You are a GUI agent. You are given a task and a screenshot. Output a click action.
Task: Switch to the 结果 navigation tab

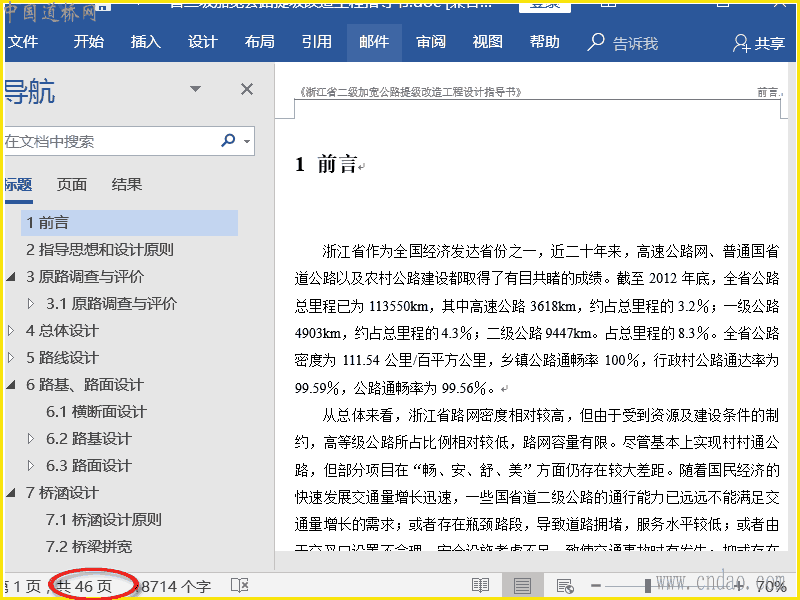tap(127, 185)
